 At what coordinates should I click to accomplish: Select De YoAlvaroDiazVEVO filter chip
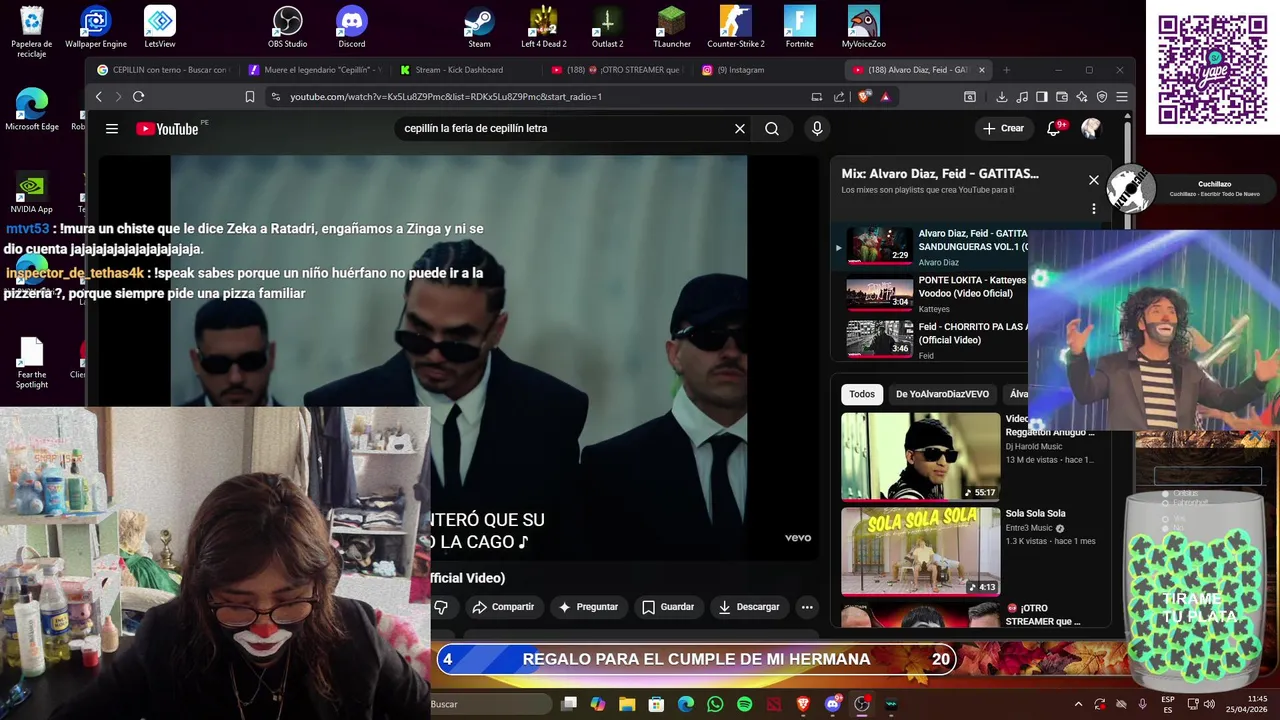coord(942,394)
